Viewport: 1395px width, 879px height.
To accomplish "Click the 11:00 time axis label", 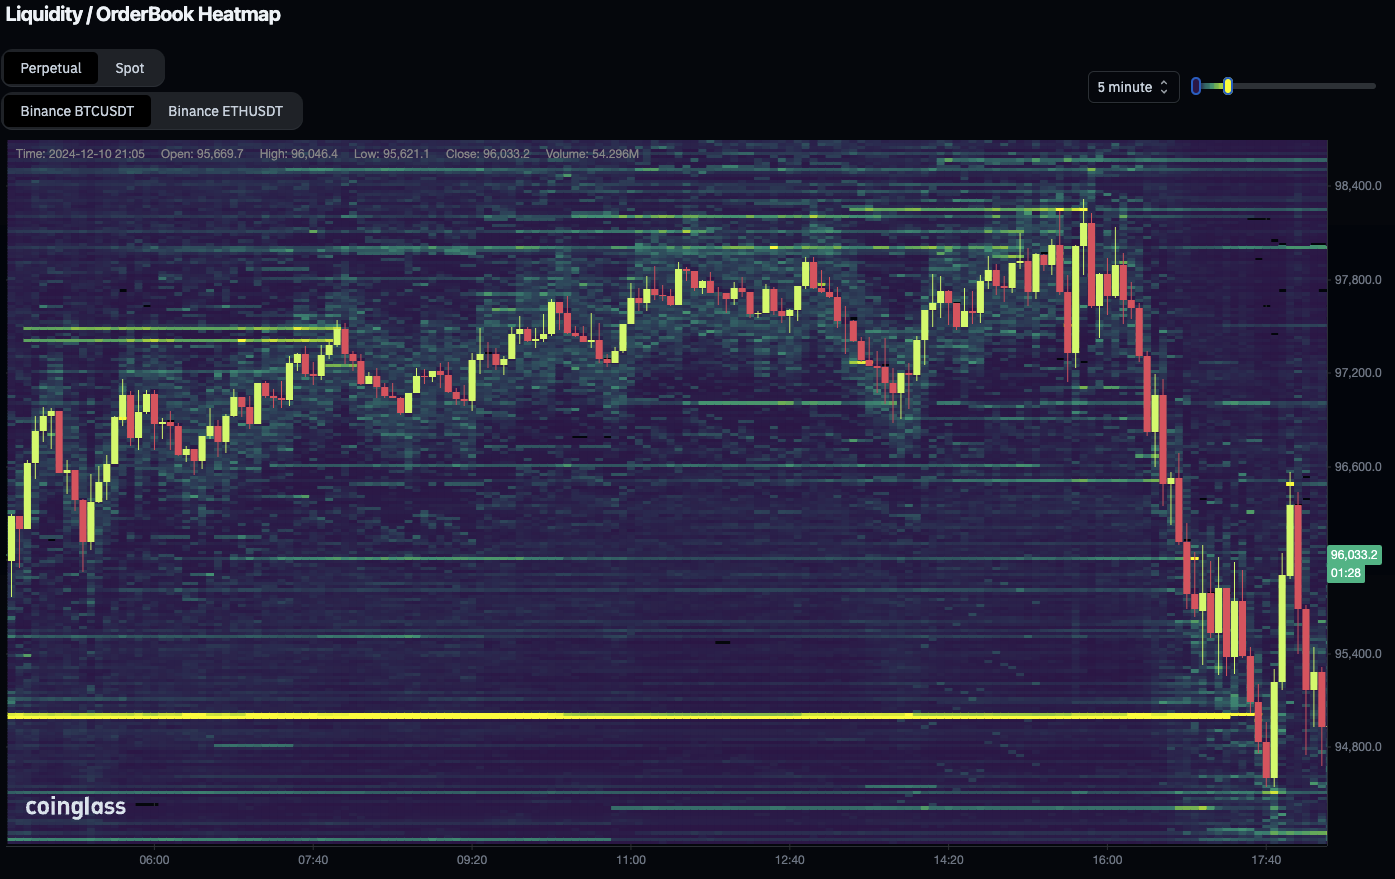I will 631,860.
